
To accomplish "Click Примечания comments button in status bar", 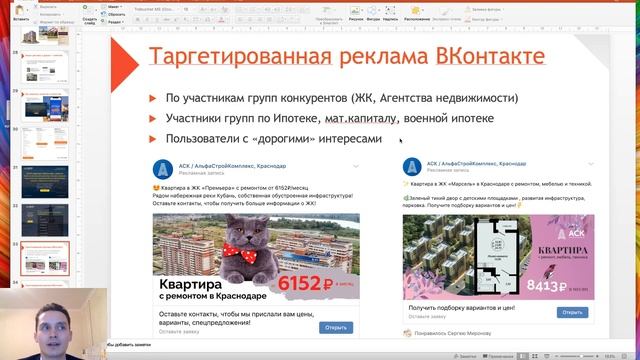I will (498, 356).
